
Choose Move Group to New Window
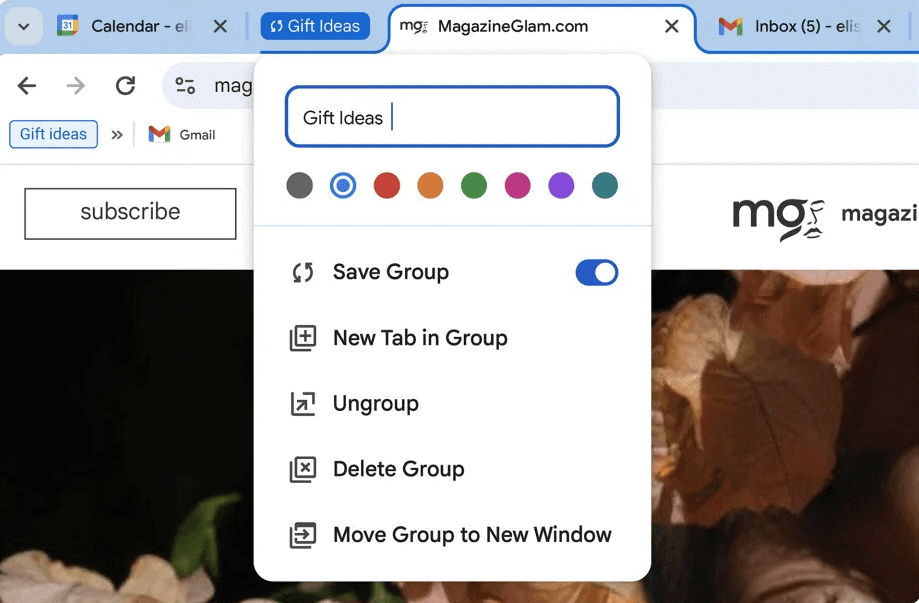pos(452,535)
